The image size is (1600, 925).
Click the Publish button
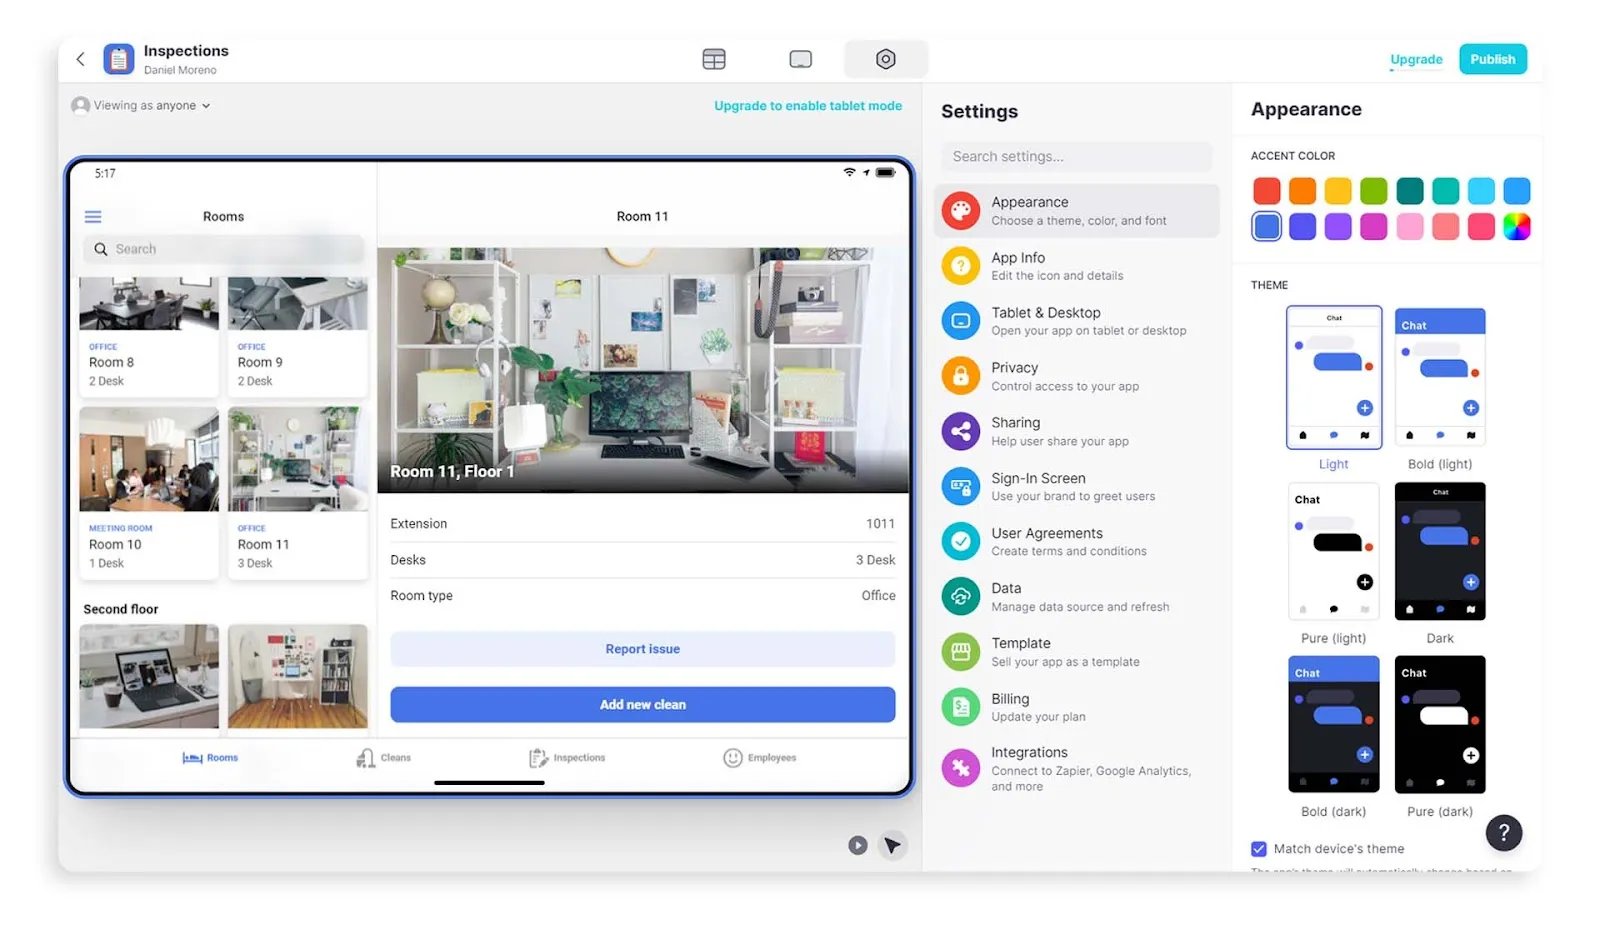pyautogui.click(x=1493, y=59)
